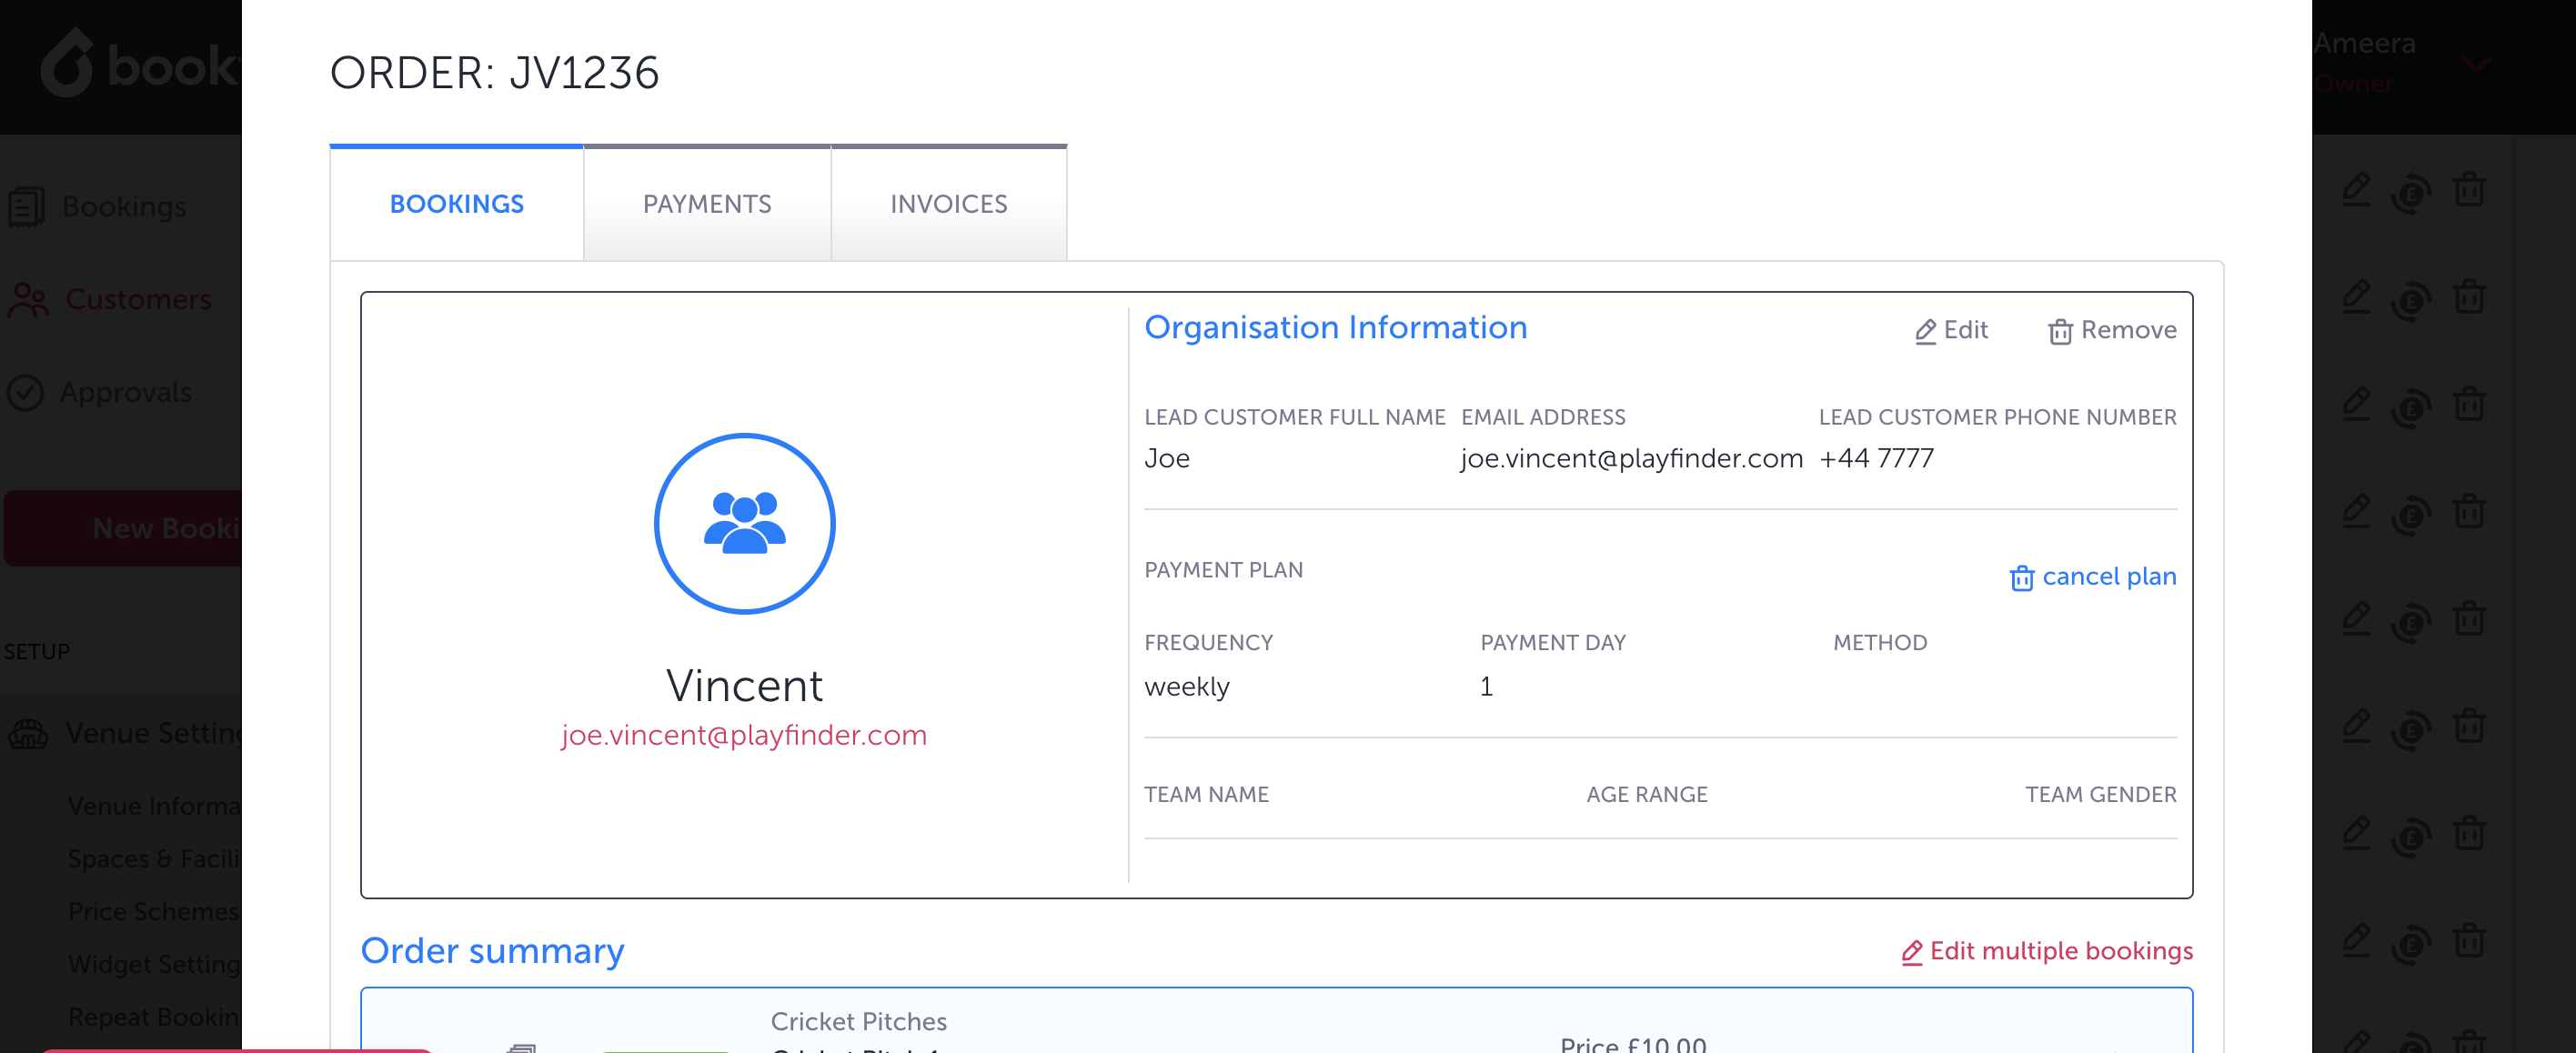Click the Remove trash icon
Screen dimensions: 2576x1053
[x=2059, y=331]
